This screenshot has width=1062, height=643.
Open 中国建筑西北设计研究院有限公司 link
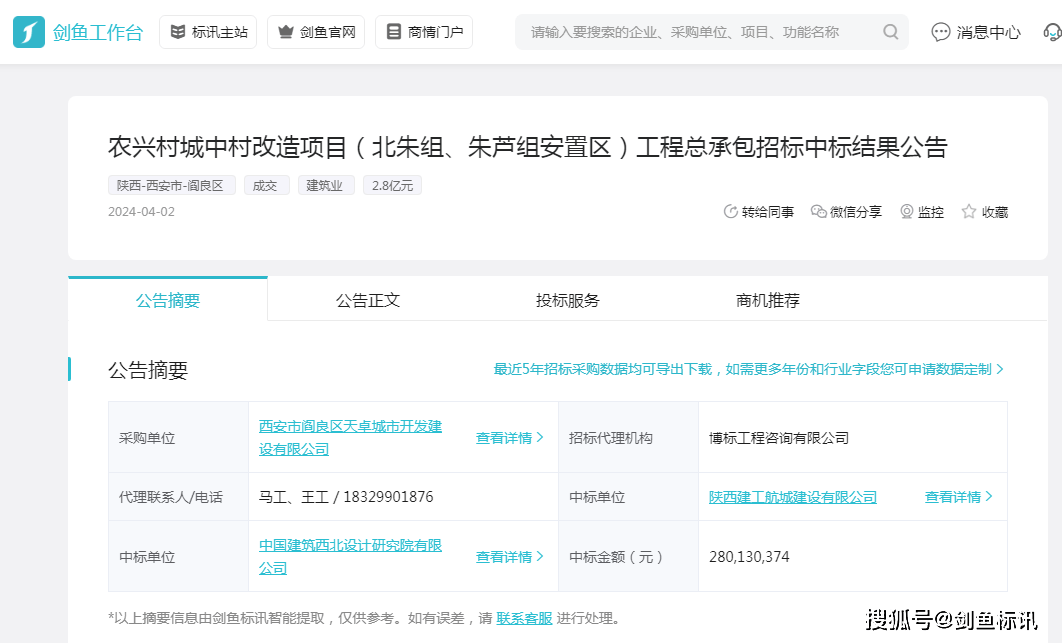(350, 556)
